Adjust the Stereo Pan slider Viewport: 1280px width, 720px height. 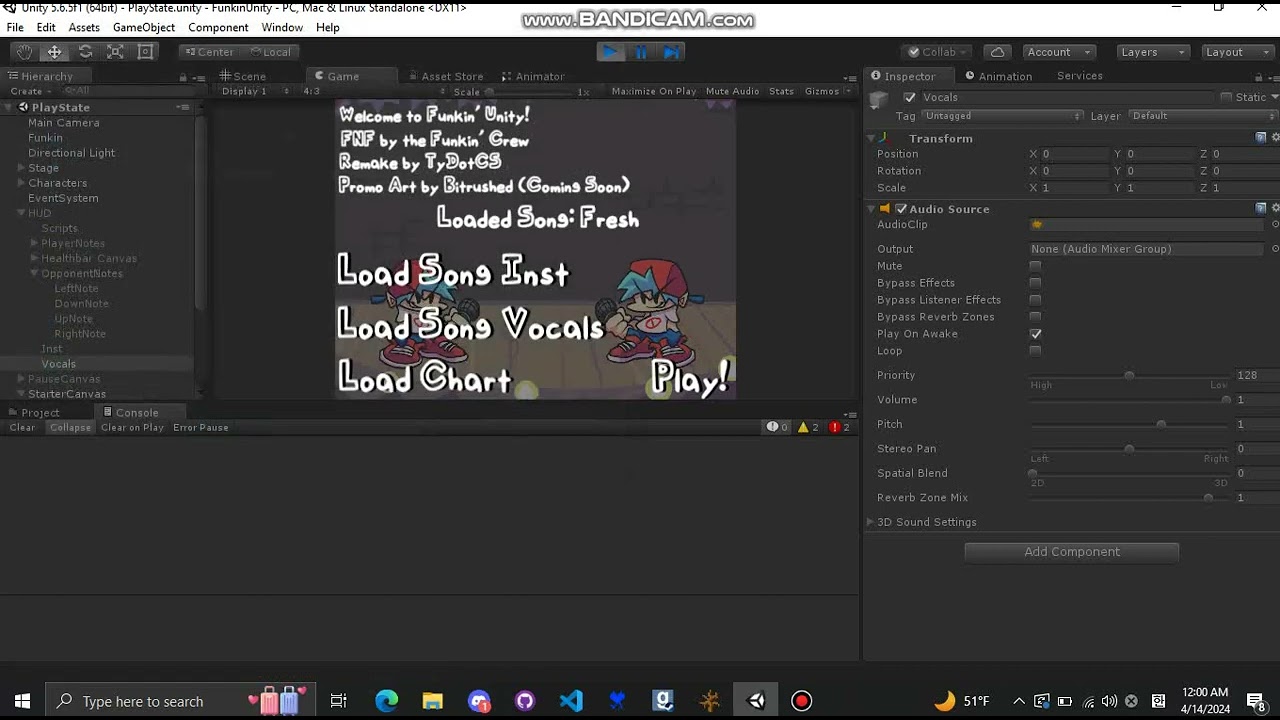(1130, 449)
